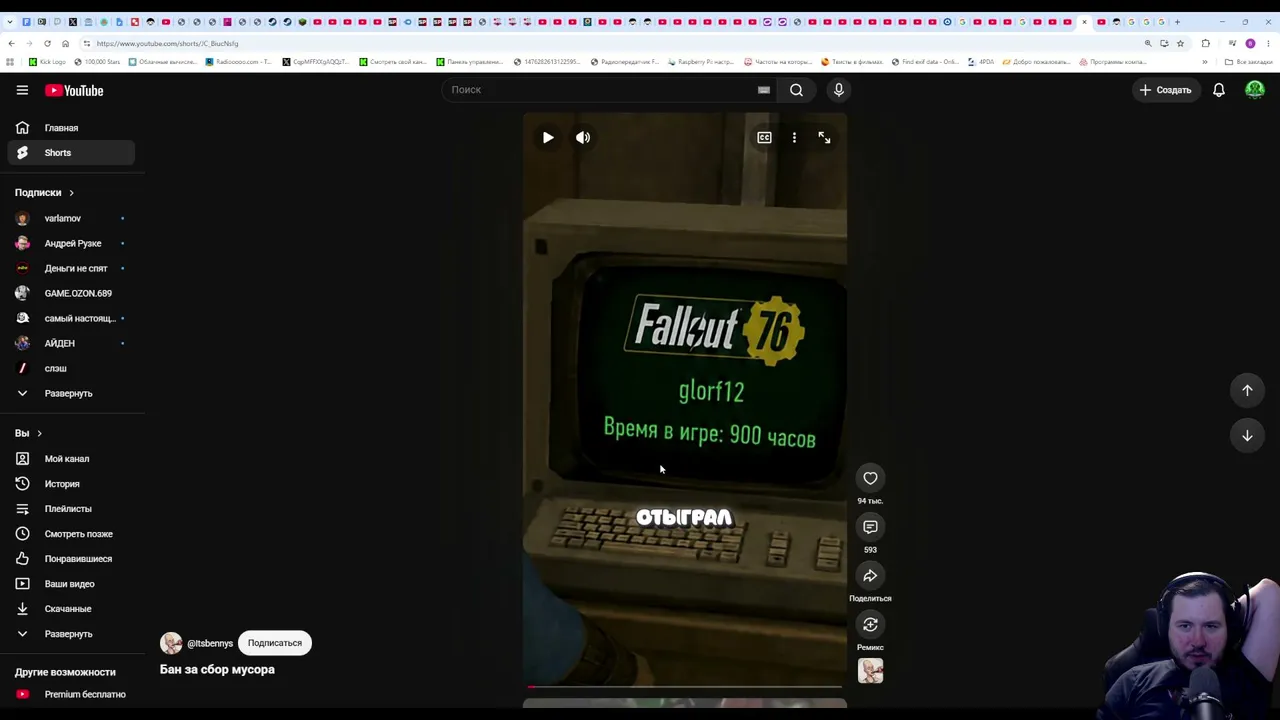1280x720 pixels.
Task: Seek on the Shorts progress bar
Action: pyautogui.click(x=685, y=687)
